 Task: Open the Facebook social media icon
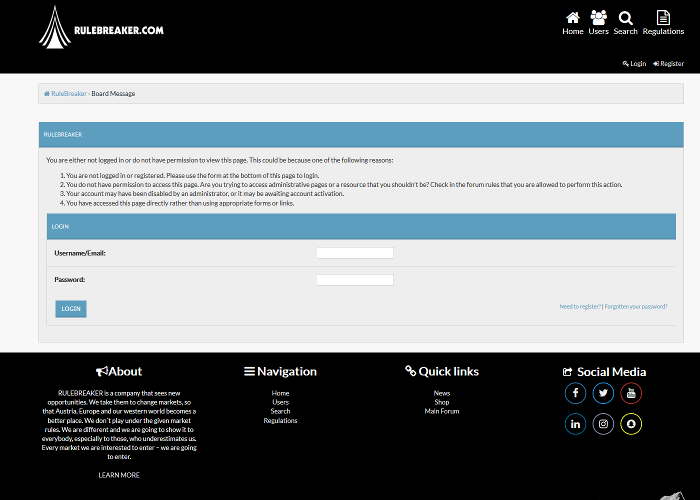(576, 393)
